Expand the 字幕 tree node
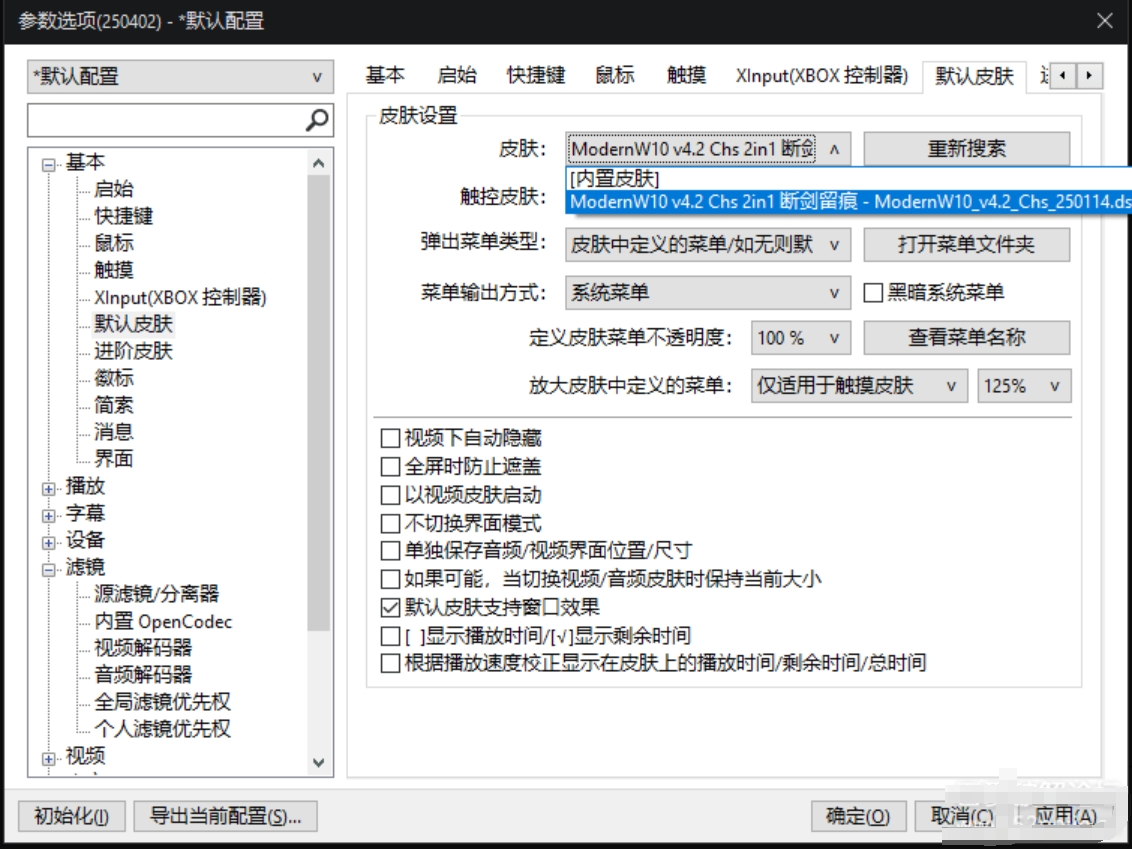The width and height of the screenshot is (1132, 849). point(48,516)
